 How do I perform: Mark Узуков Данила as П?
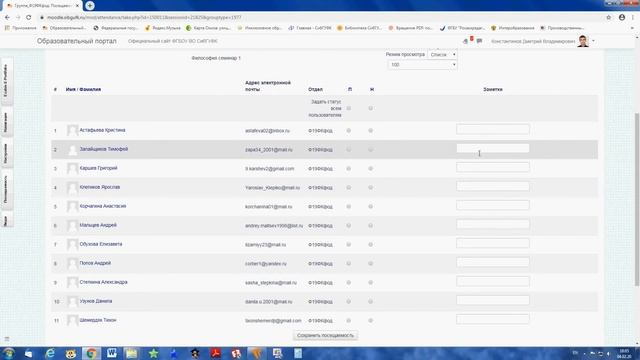[349, 302]
